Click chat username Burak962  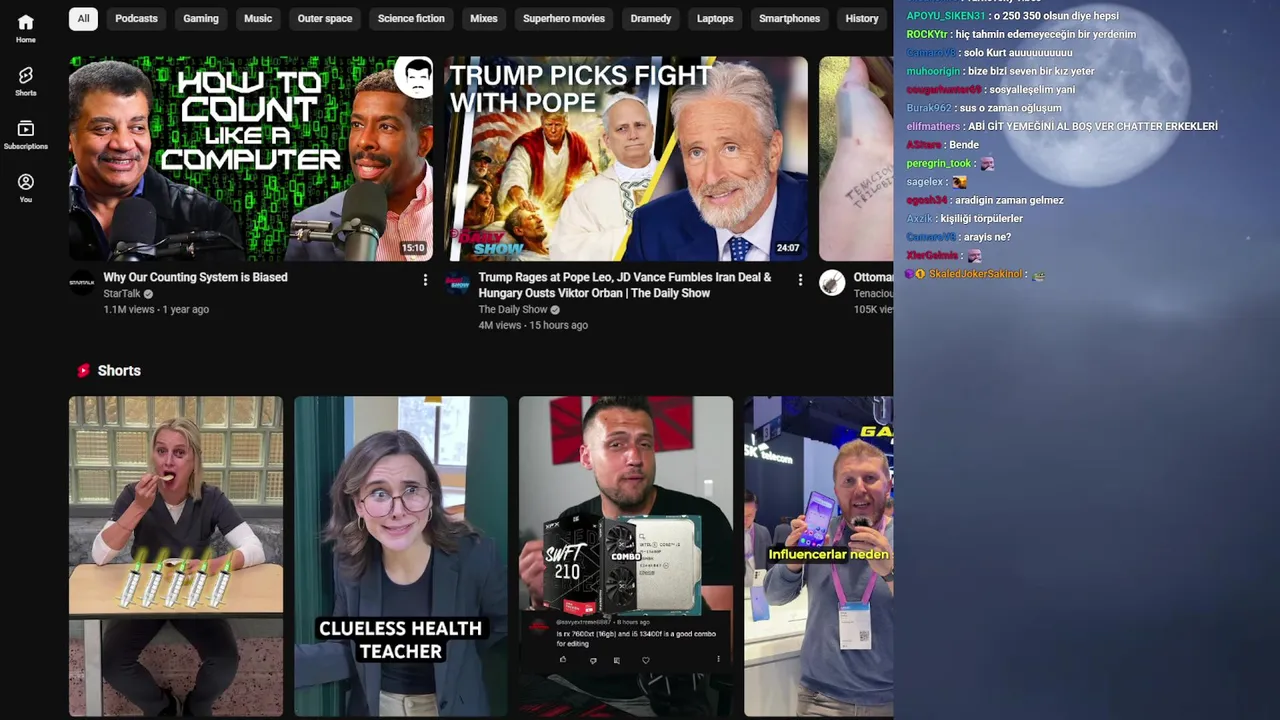point(929,108)
